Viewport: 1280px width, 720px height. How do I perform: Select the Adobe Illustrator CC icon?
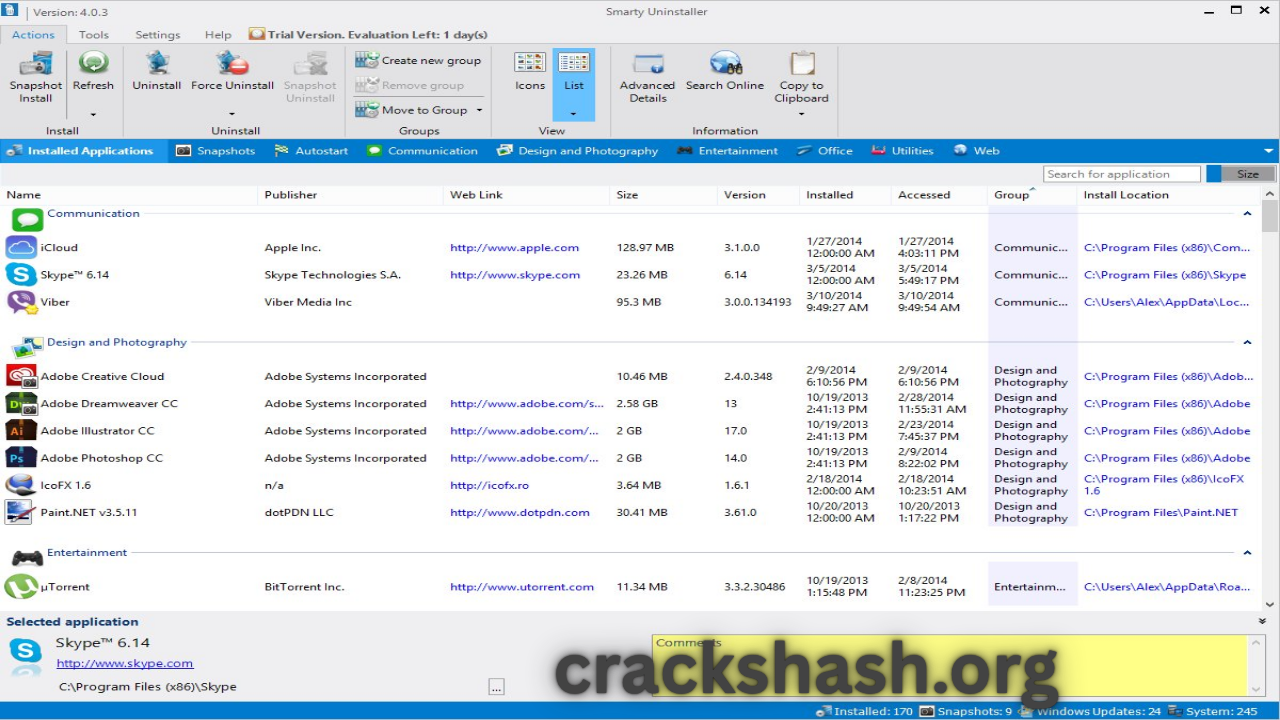21,430
